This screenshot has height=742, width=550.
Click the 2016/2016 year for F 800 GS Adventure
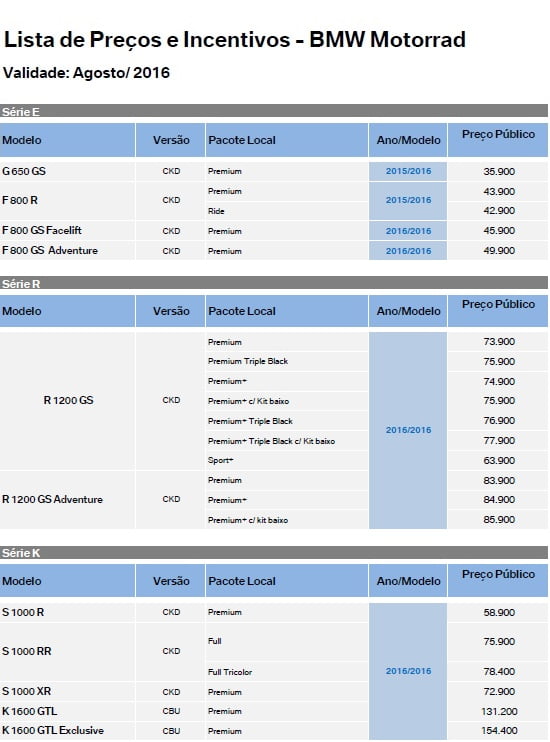[408, 251]
